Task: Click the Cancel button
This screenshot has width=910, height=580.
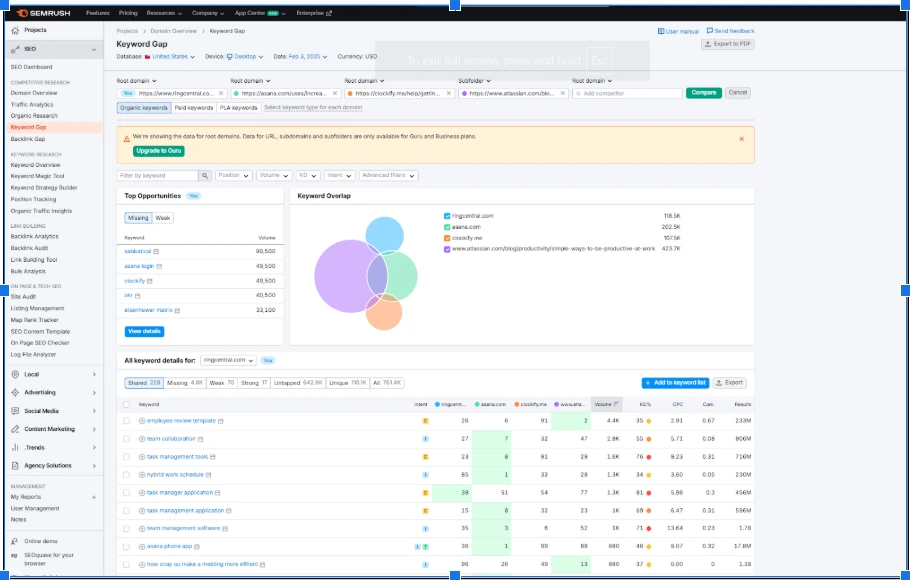Action: tap(738, 93)
